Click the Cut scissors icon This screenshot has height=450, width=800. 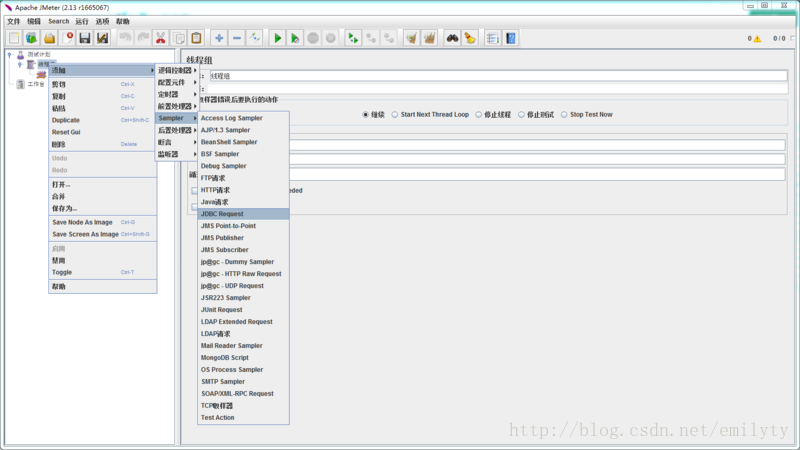(x=161, y=38)
